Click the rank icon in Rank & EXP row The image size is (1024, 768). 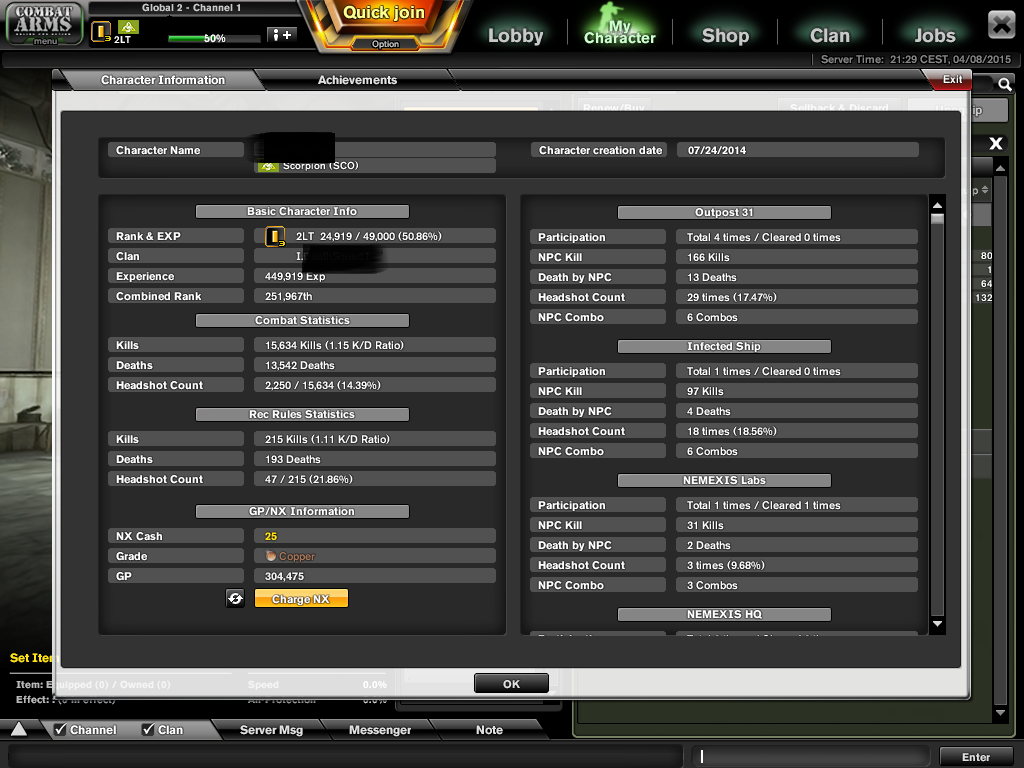tap(275, 236)
